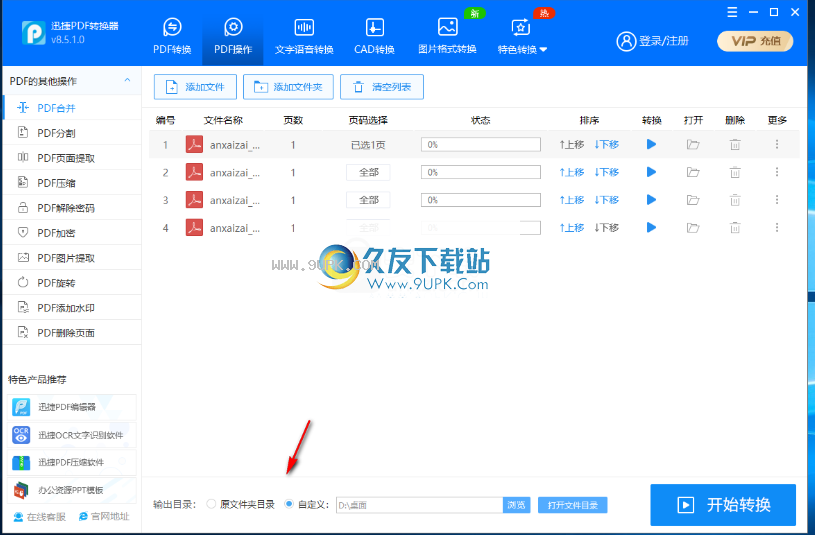Collapse PDF的其他操作 section

(127, 81)
